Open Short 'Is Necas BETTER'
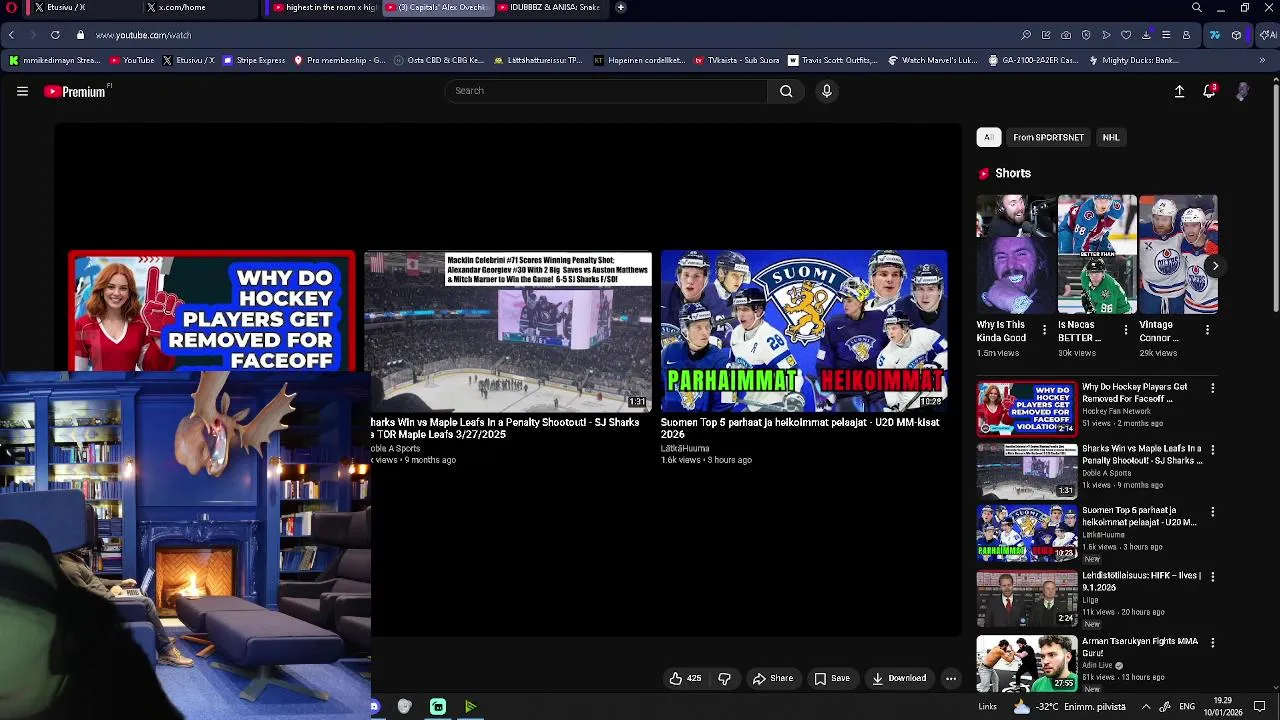Viewport: 1280px width, 720px height. (x=1097, y=254)
